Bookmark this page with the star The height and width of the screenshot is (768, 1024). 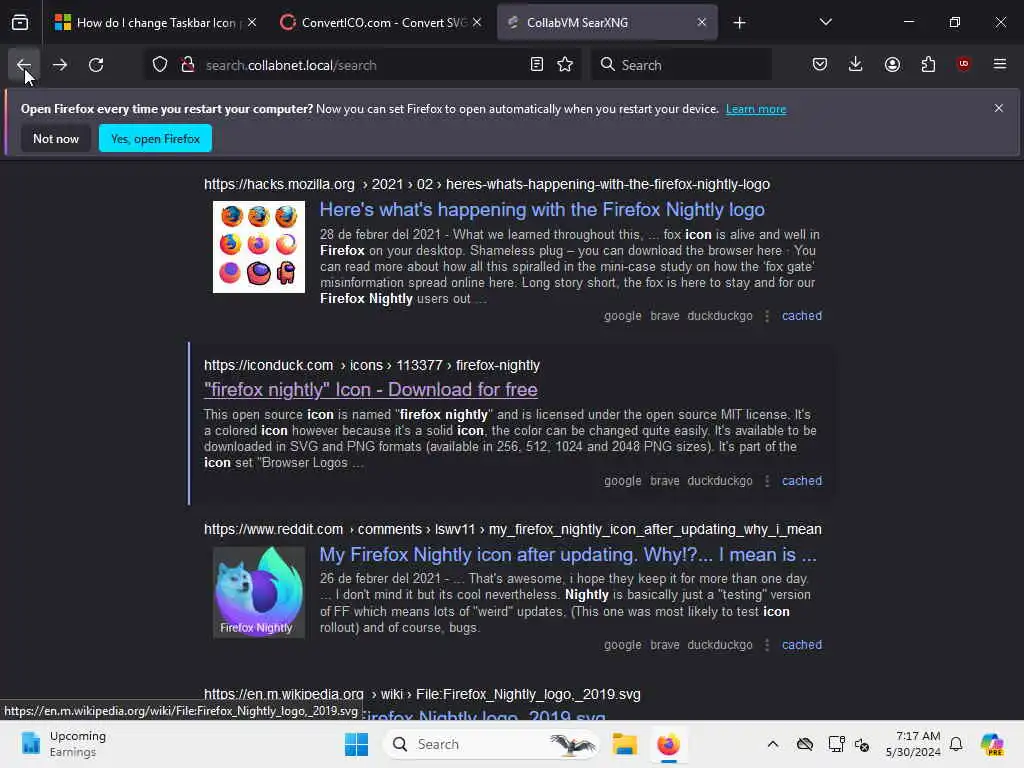[x=565, y=65]
